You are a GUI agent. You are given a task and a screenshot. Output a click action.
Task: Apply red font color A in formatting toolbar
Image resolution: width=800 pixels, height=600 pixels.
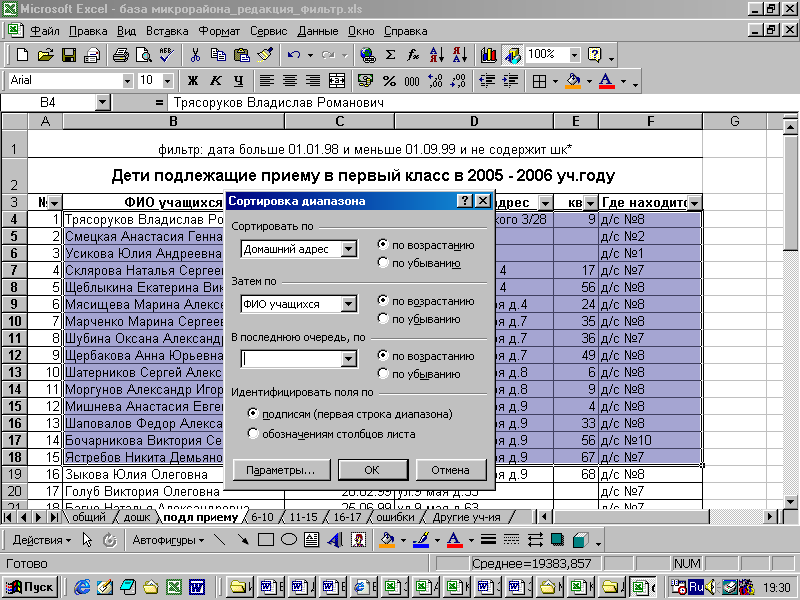coord(606,81)
